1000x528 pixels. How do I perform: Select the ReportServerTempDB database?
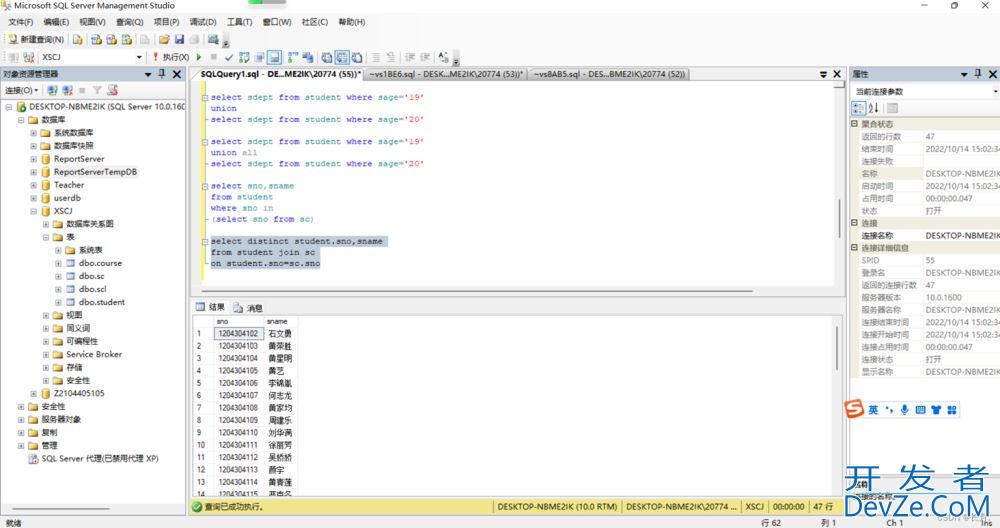pos(95,172)
